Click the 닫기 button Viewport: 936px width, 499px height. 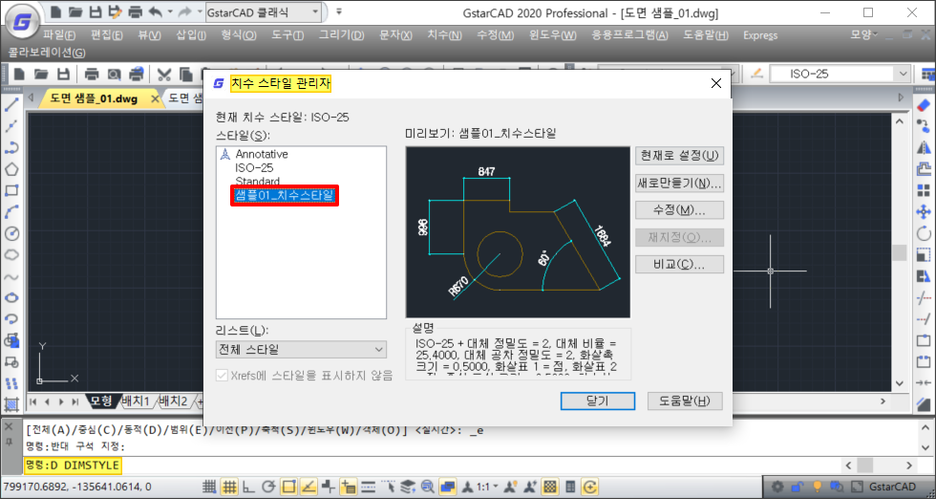pyautogui.click(x=597, y=401)
